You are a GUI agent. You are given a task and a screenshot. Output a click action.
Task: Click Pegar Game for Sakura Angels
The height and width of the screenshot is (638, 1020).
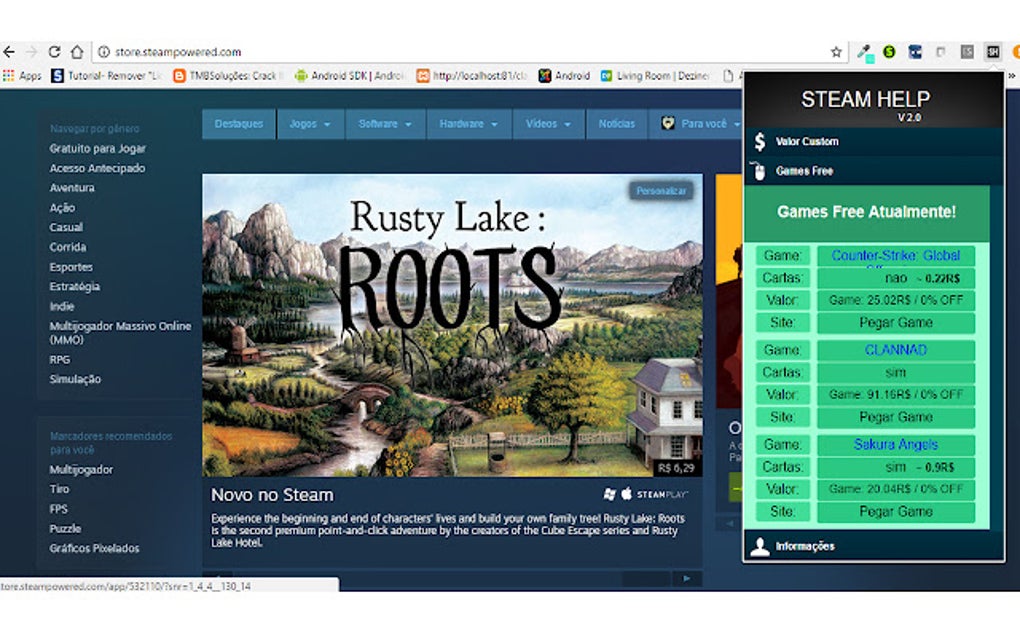[896, 512]
